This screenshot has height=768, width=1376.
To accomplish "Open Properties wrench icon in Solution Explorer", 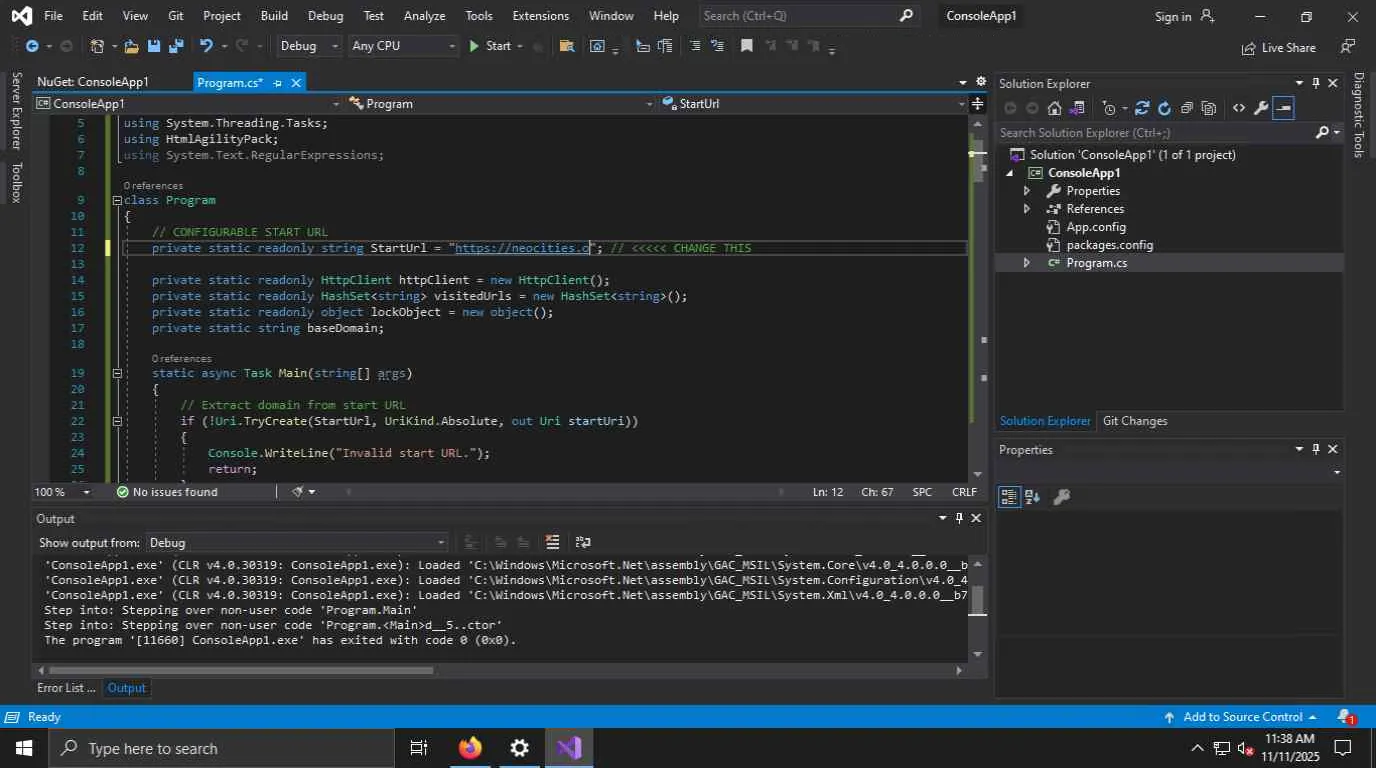I will click(1261, 108).
